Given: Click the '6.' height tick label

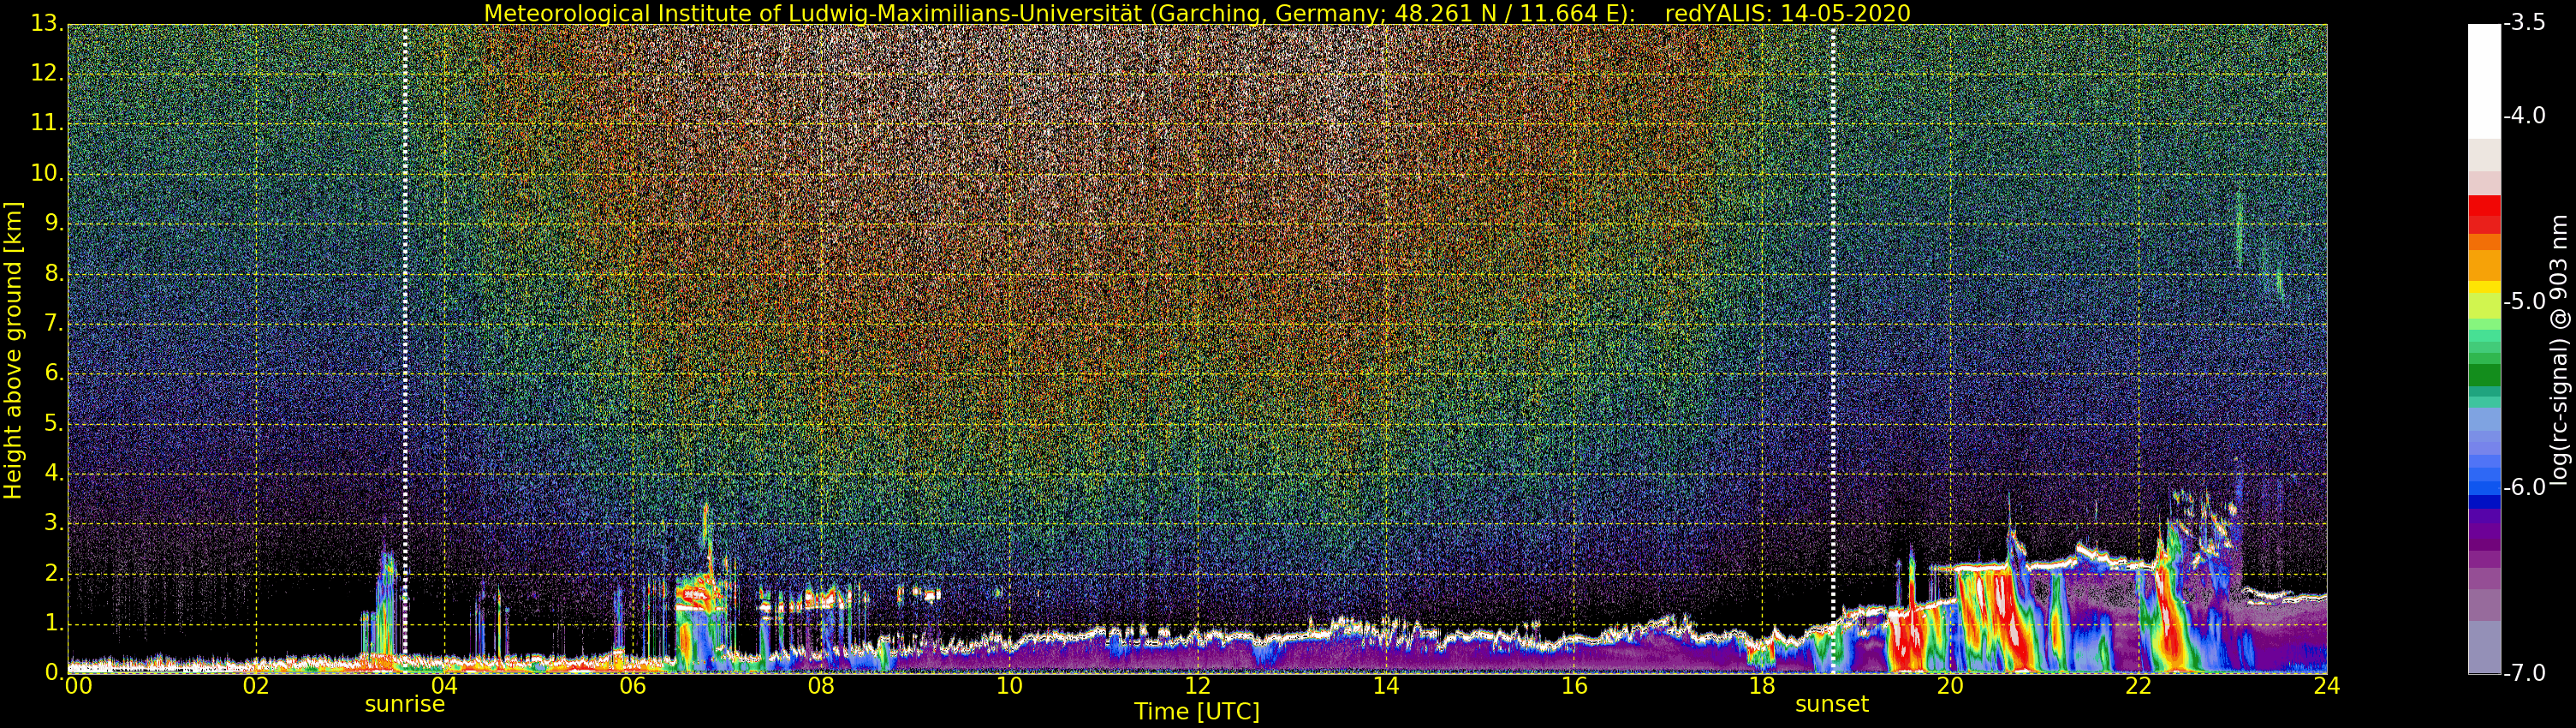Looking at the screenshot, I should (54, 373).
